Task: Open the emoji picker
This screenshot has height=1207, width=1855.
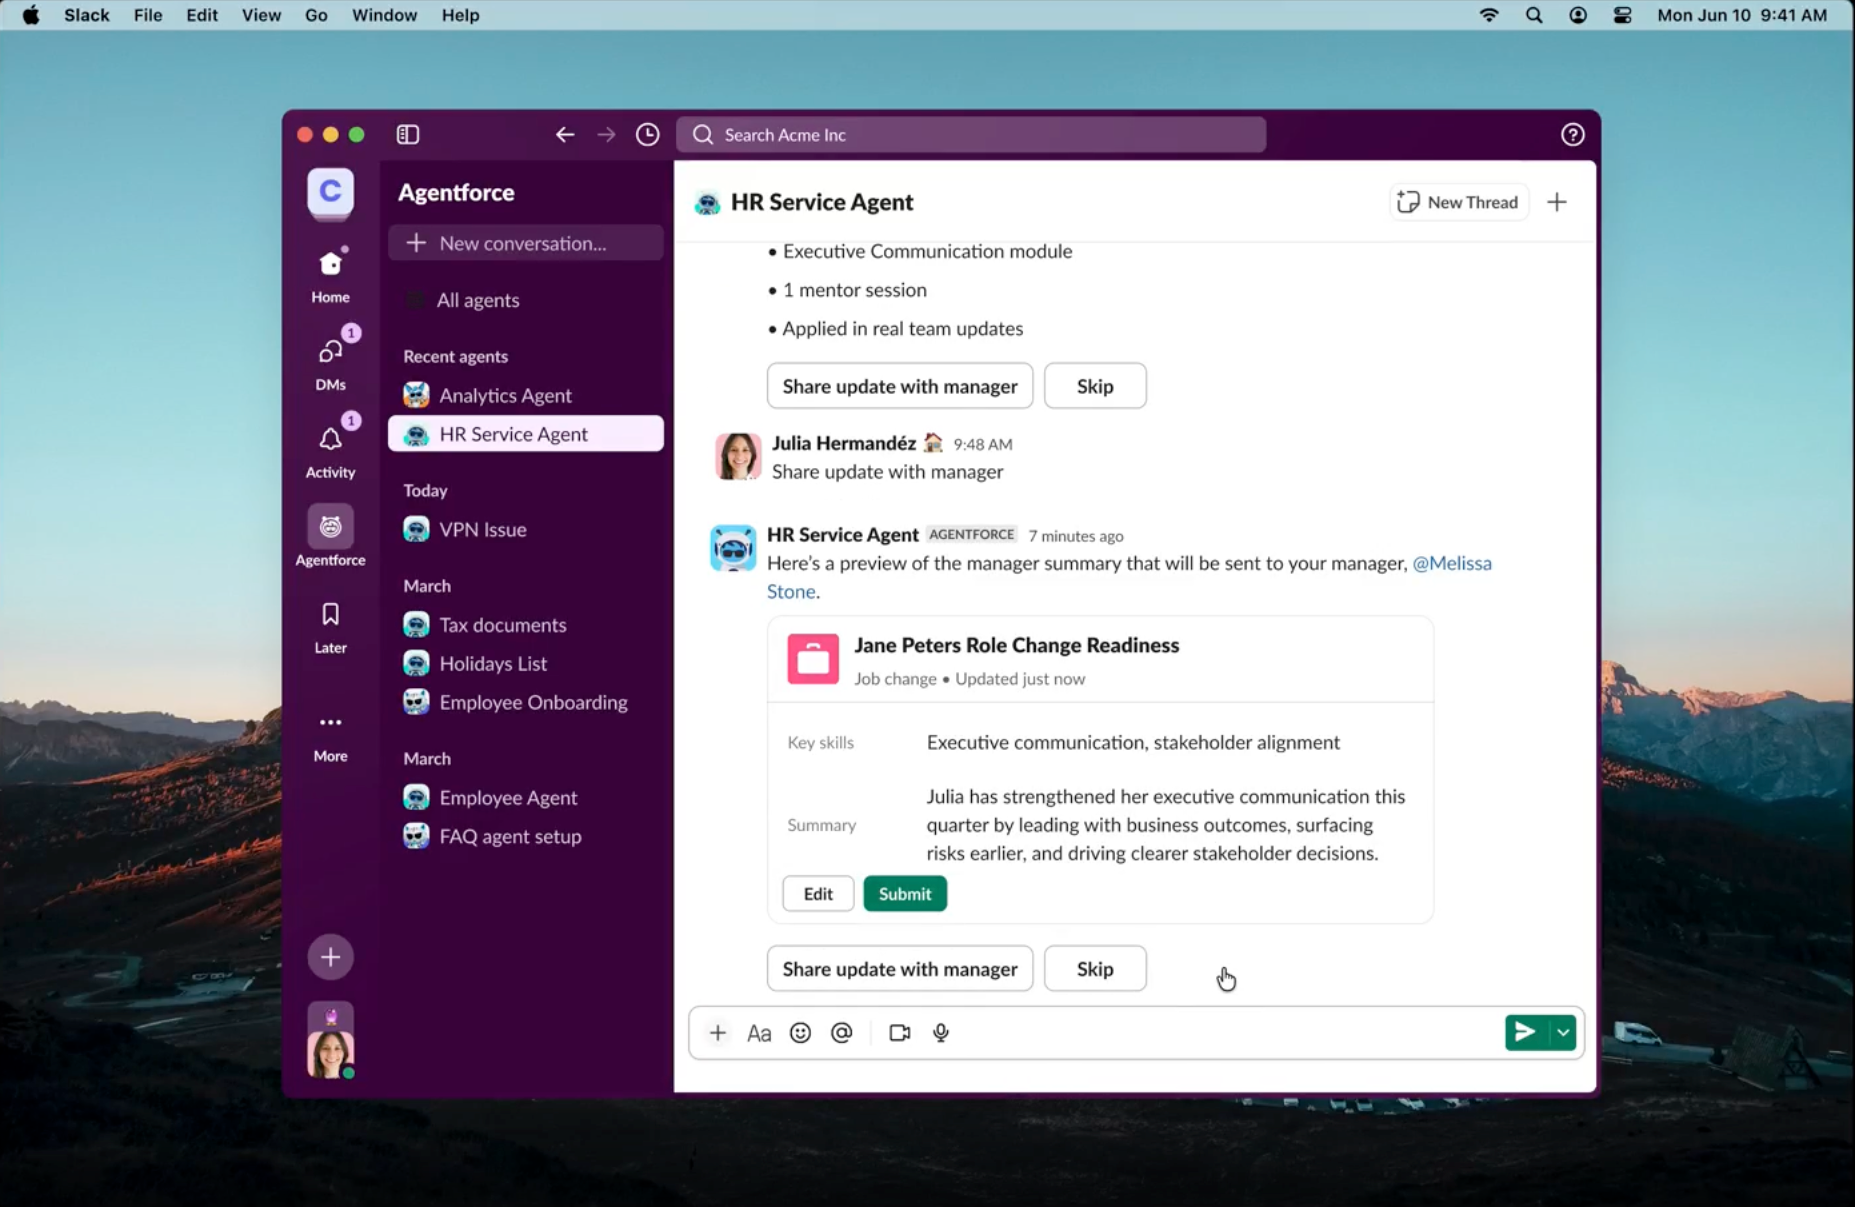Action: pyautogui.click(x=800, y=1033)
